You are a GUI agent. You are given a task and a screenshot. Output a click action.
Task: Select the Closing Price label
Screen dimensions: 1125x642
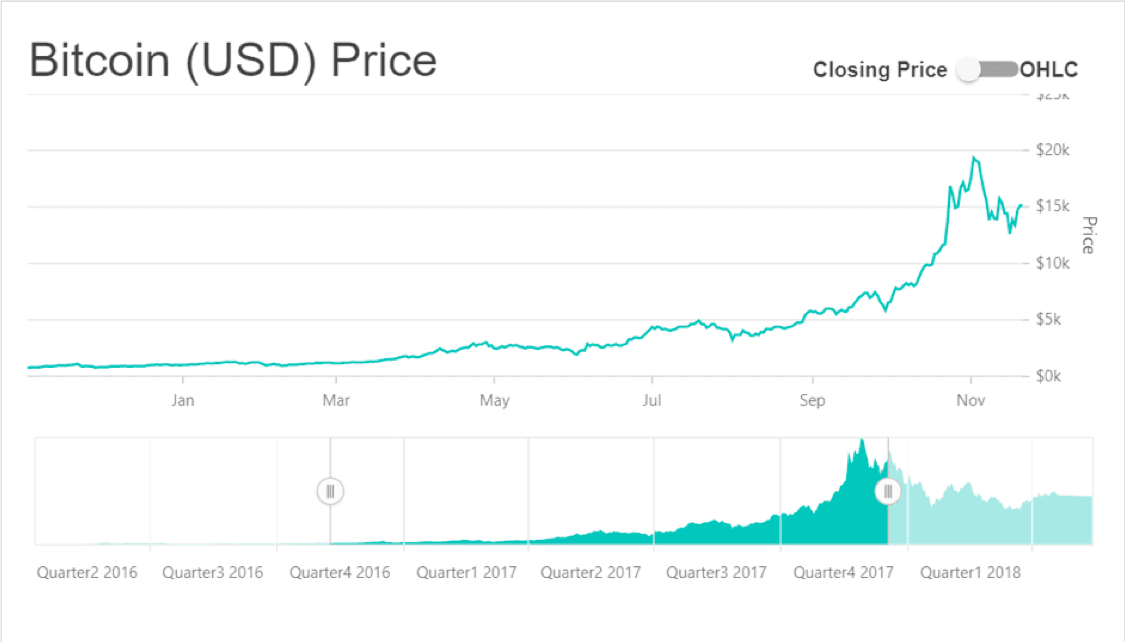click(880, 70)
